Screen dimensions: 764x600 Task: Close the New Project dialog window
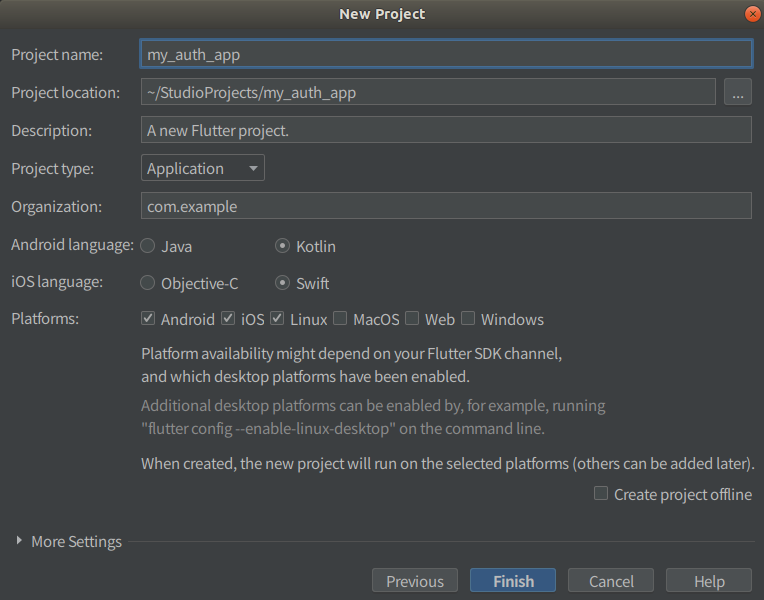point(750,14)
